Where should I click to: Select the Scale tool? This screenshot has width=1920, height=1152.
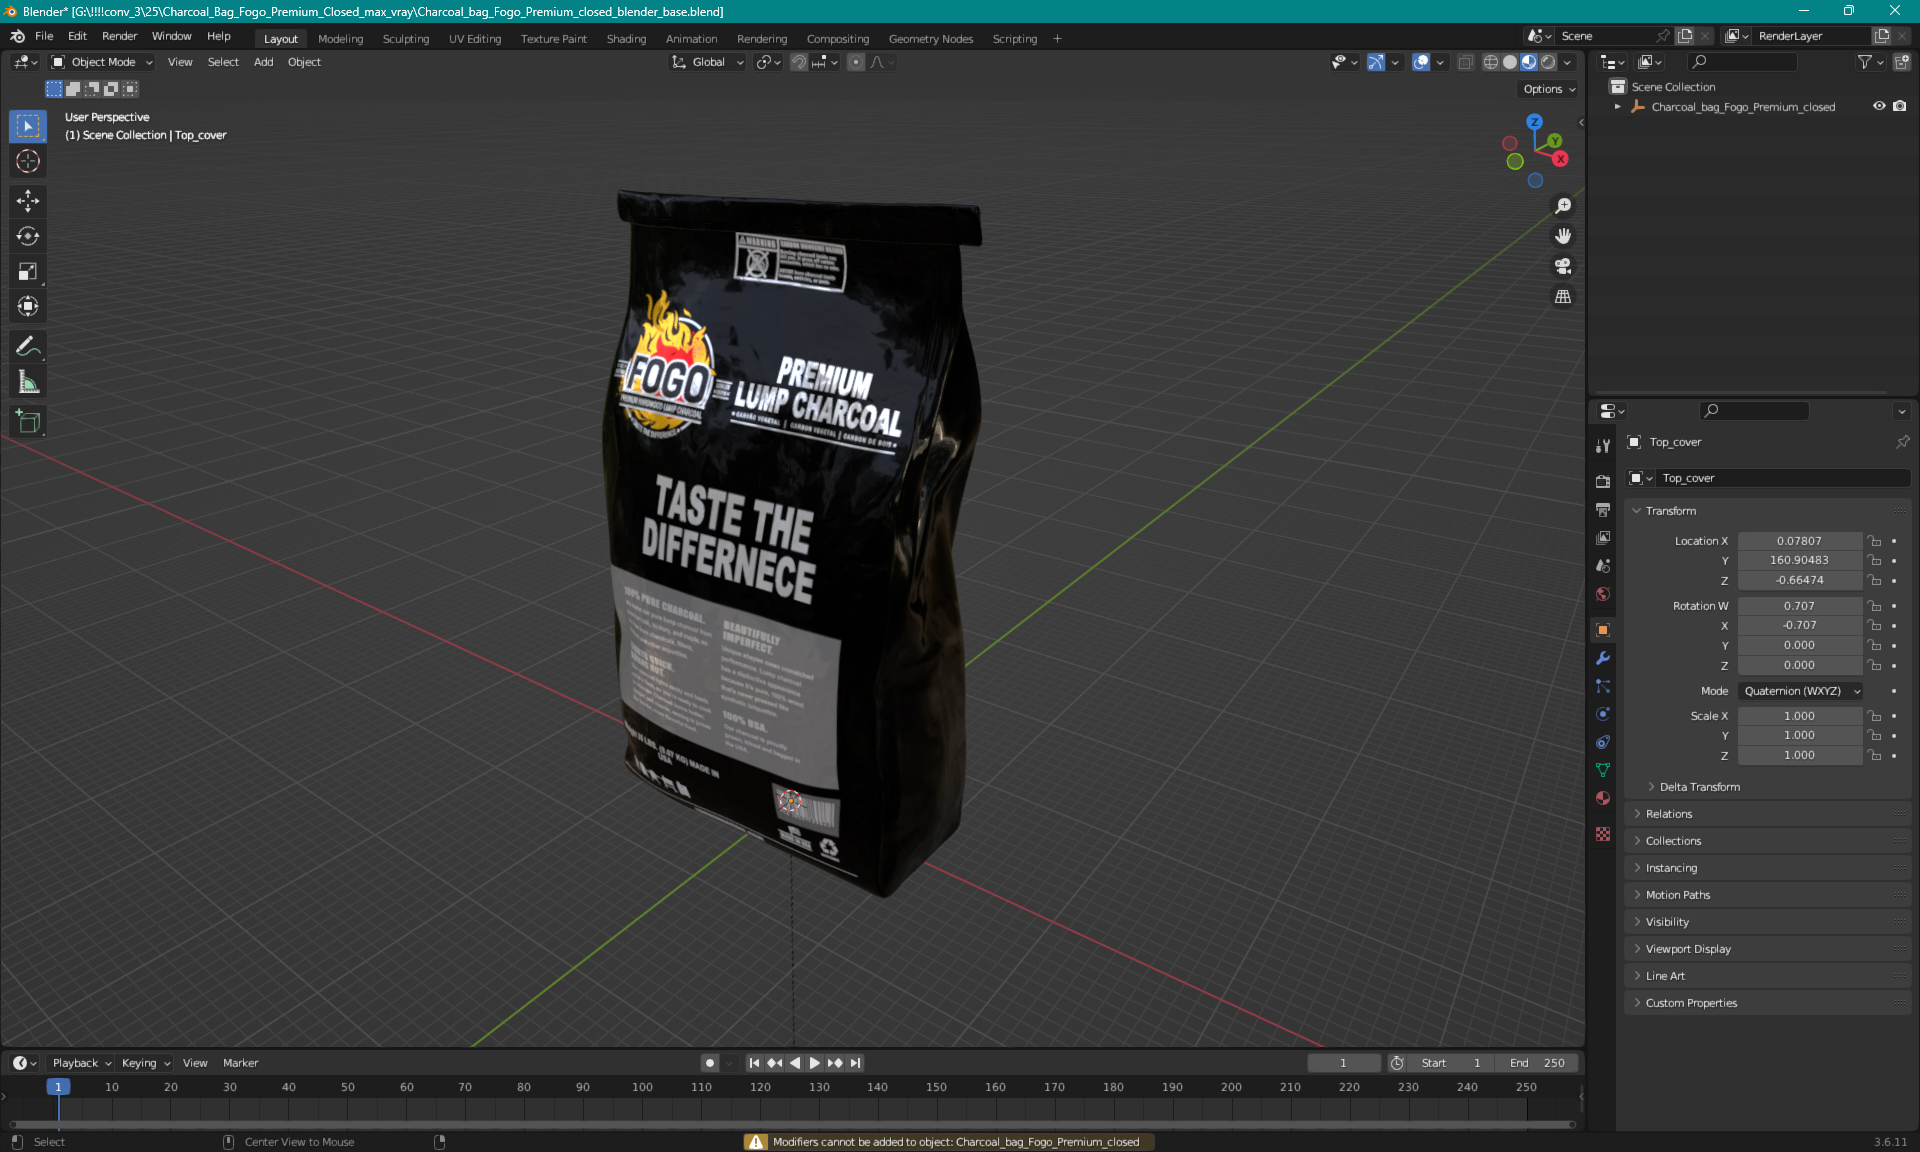28,271
